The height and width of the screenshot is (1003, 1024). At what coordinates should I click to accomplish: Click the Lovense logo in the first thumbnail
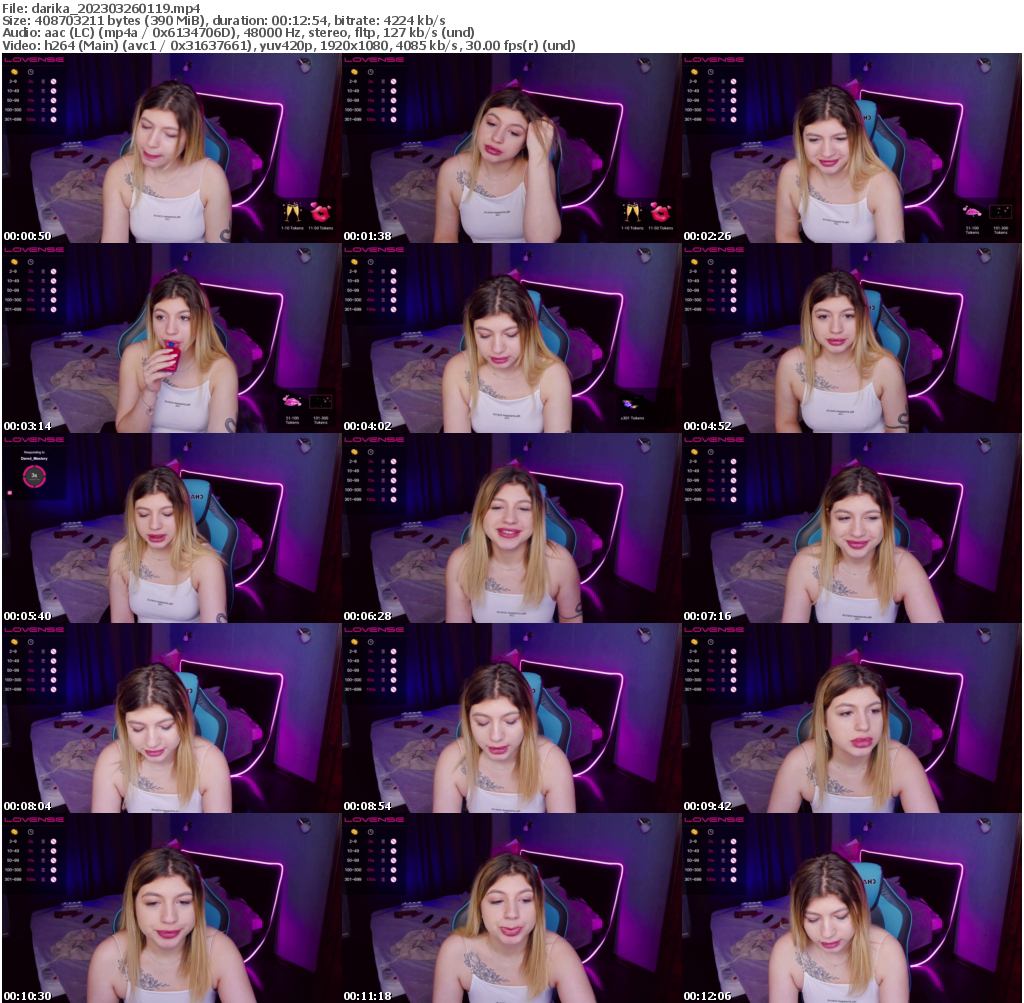pos(33,61)
